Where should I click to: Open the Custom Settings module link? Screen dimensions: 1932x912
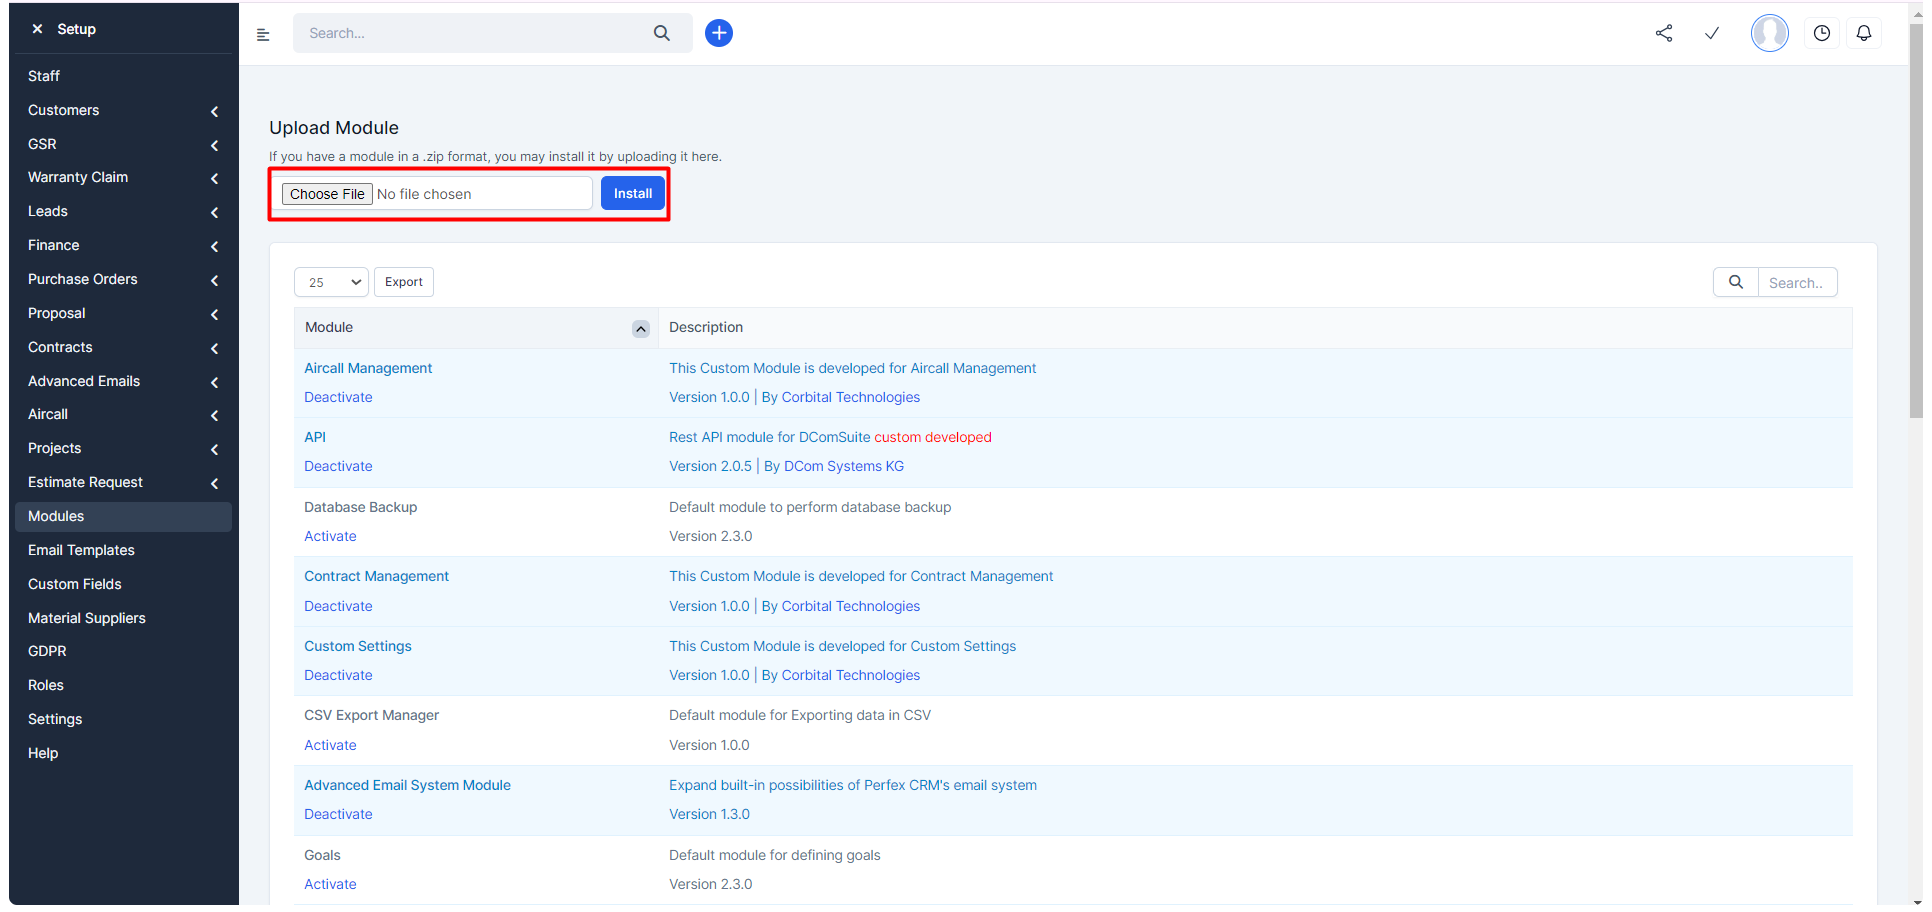[x=358, y=646]
